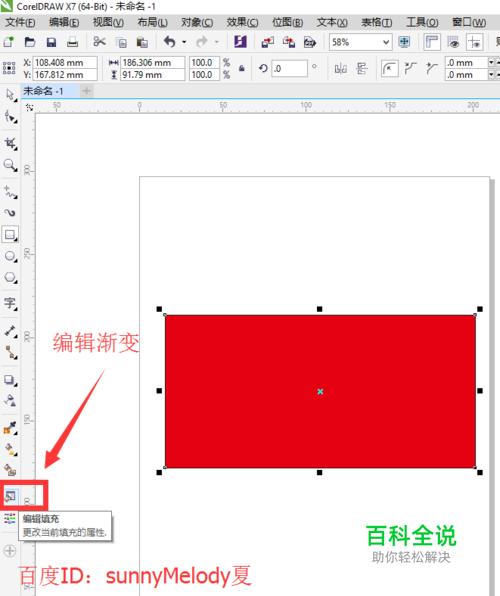Toggle the lock ratio padlock
This screenshot has height=596, width=500.
241,68
